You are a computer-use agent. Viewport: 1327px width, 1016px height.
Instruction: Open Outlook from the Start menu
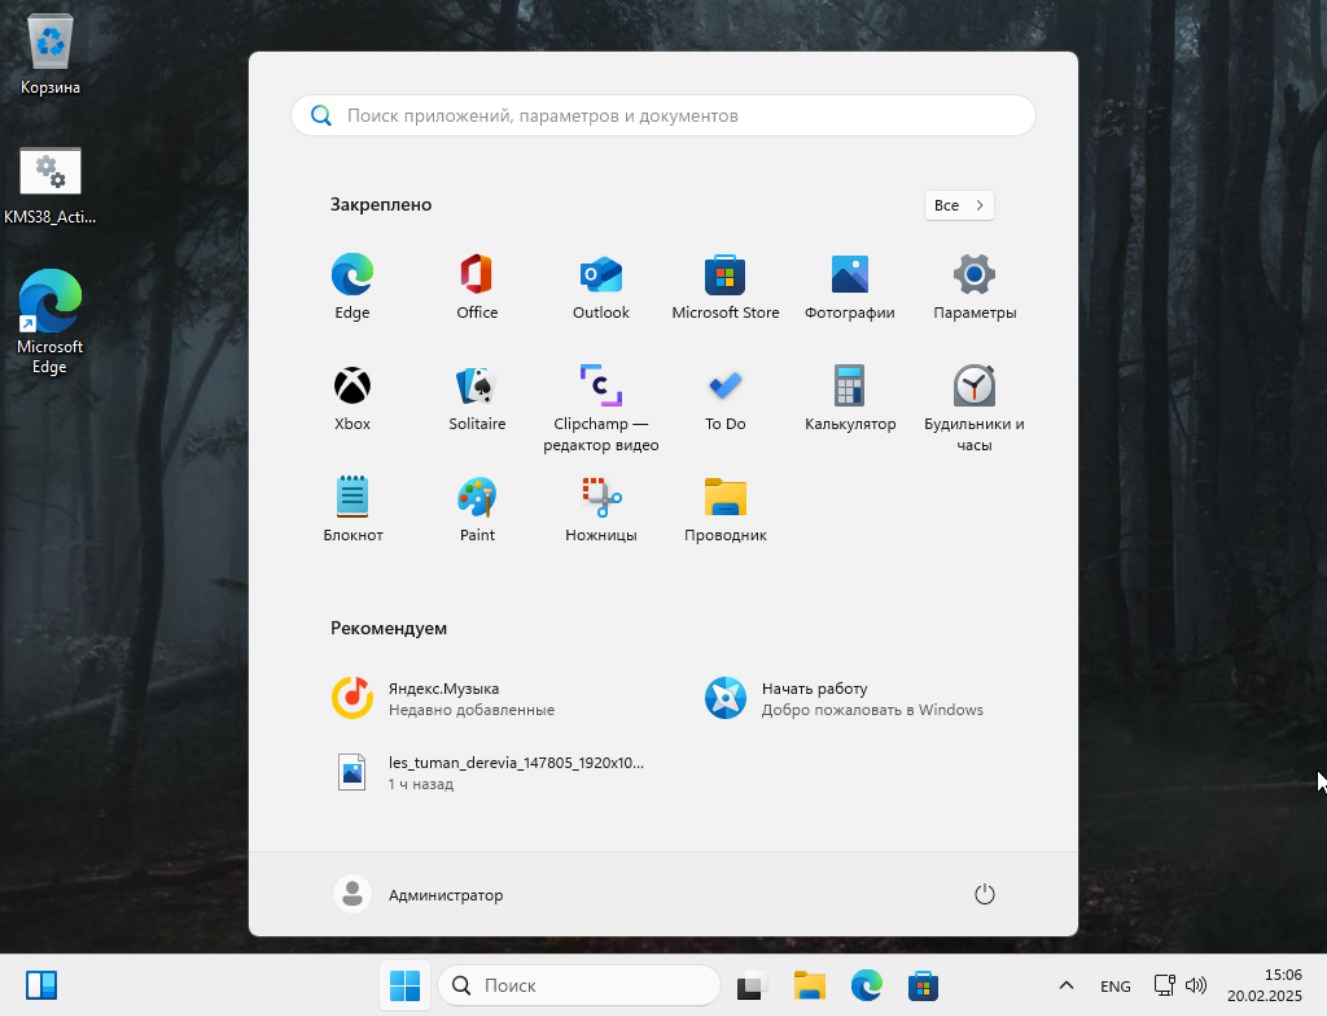tap(601, 287)
